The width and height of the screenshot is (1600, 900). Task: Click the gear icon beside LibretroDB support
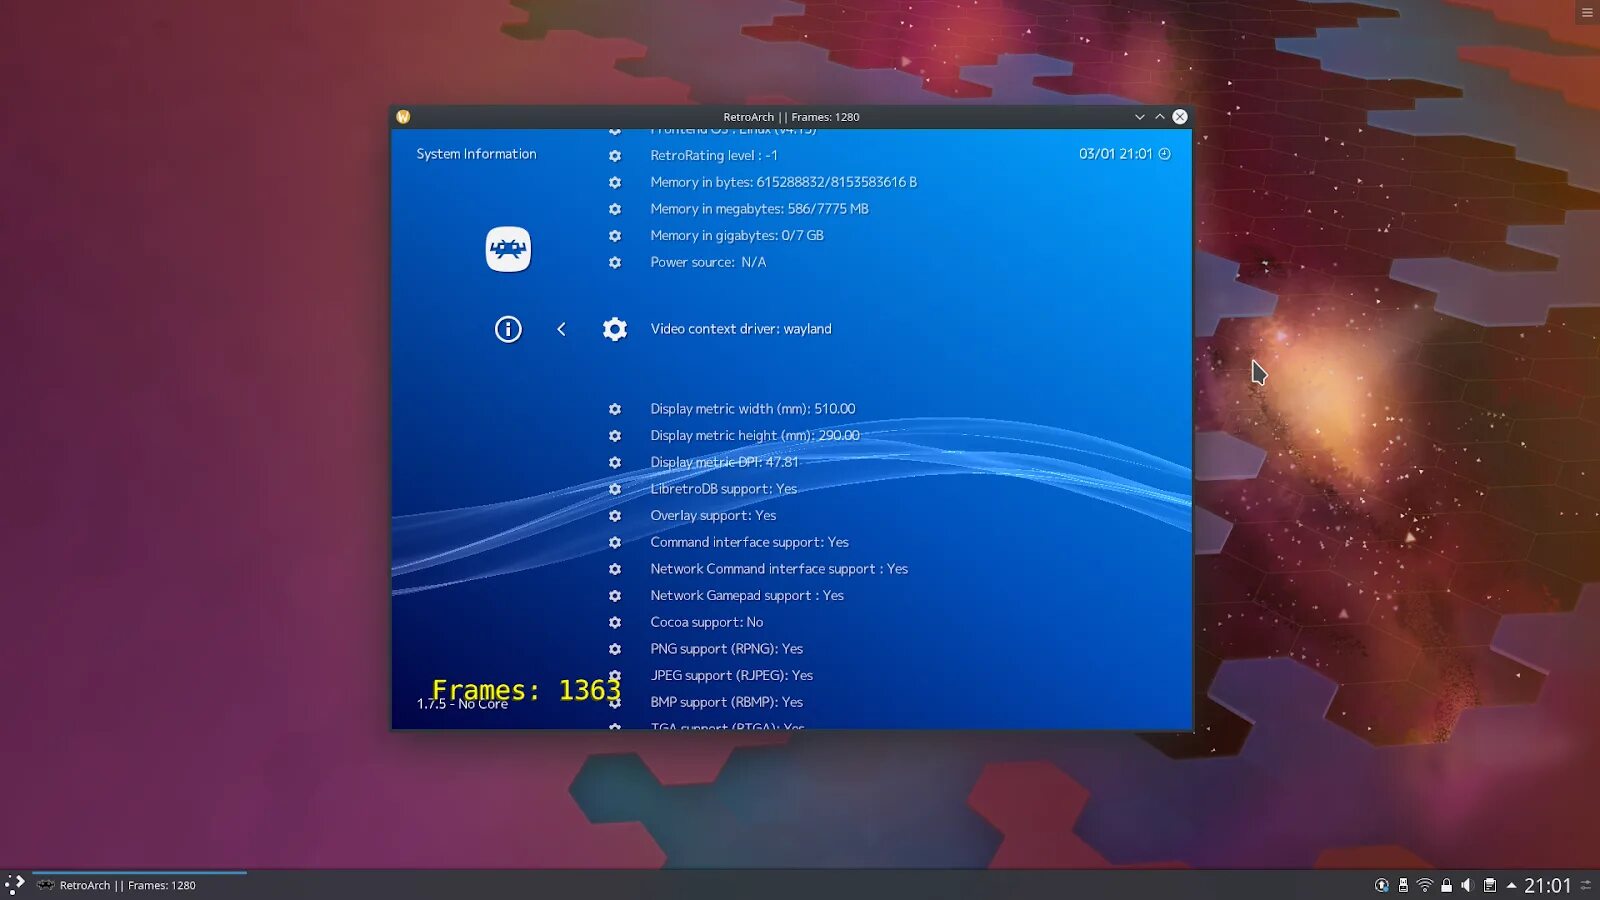point(615,489)
